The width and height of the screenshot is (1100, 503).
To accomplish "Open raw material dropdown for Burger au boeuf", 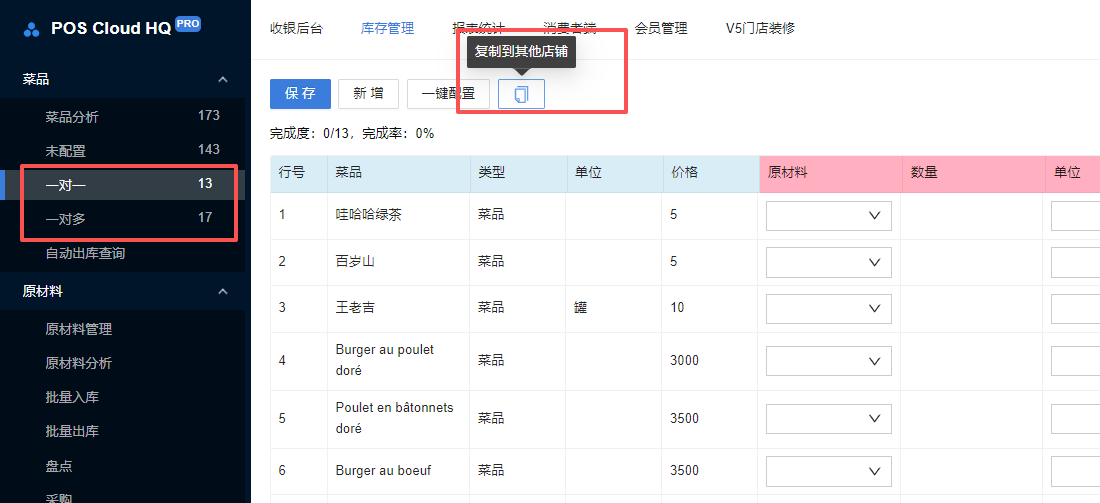I will [828, 471].
